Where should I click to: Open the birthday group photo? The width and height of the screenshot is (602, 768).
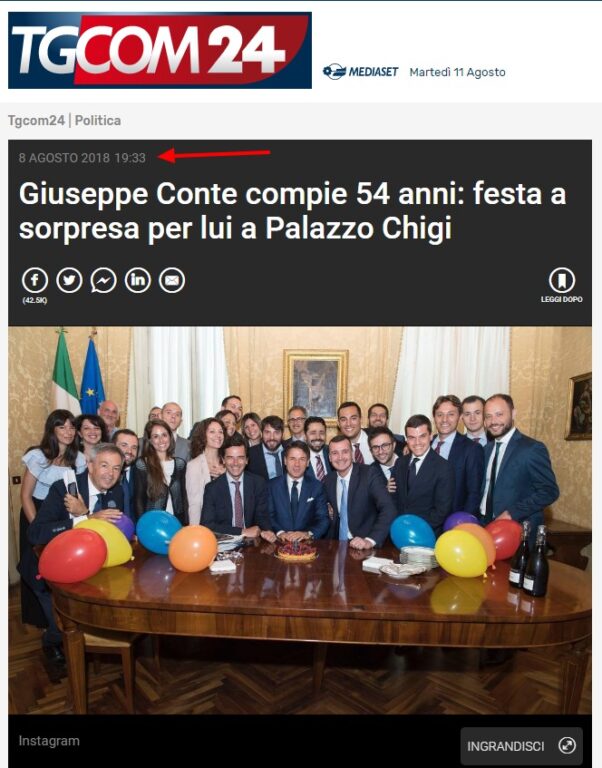[300, 520]
